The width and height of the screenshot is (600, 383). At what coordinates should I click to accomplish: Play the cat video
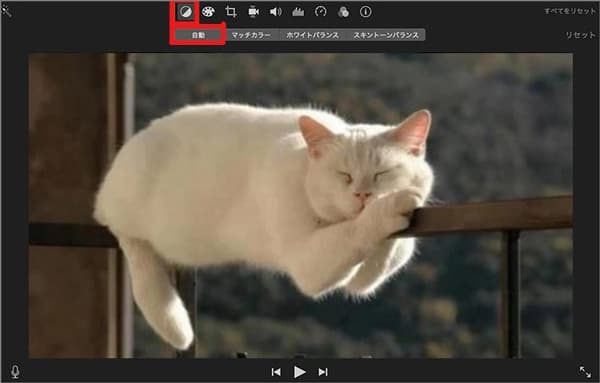pos(300,372)
